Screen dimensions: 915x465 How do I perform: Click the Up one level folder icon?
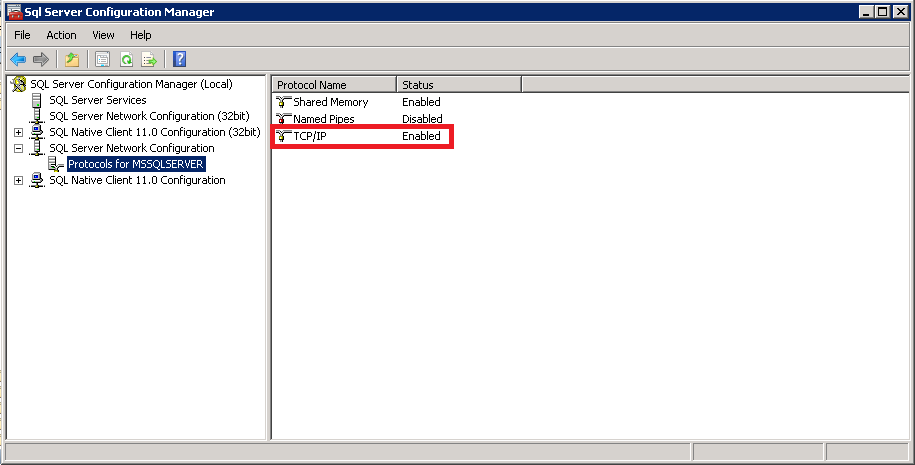[x=72, y=59]
